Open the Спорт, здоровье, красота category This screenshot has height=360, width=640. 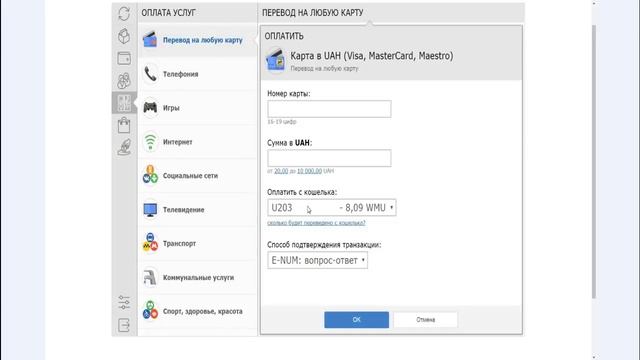198,311
